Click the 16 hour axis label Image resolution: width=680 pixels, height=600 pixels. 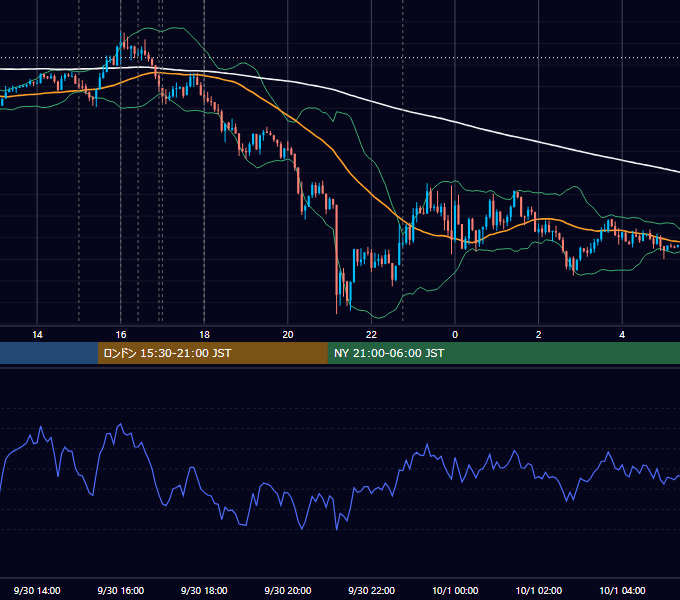point(121,335)
